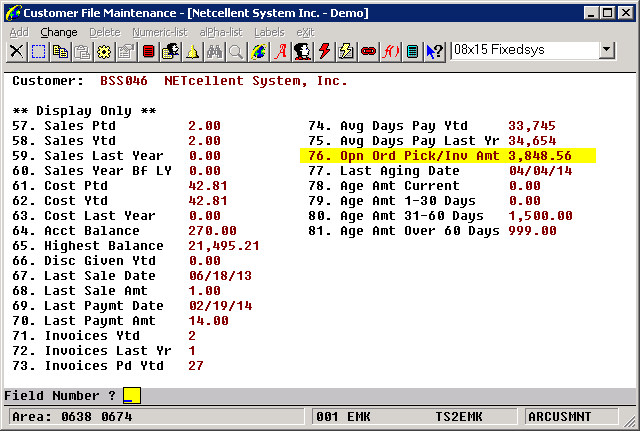Open the yellow gear settings icon
The width and height of the screenshot is (640, 431).
(104, 52)
